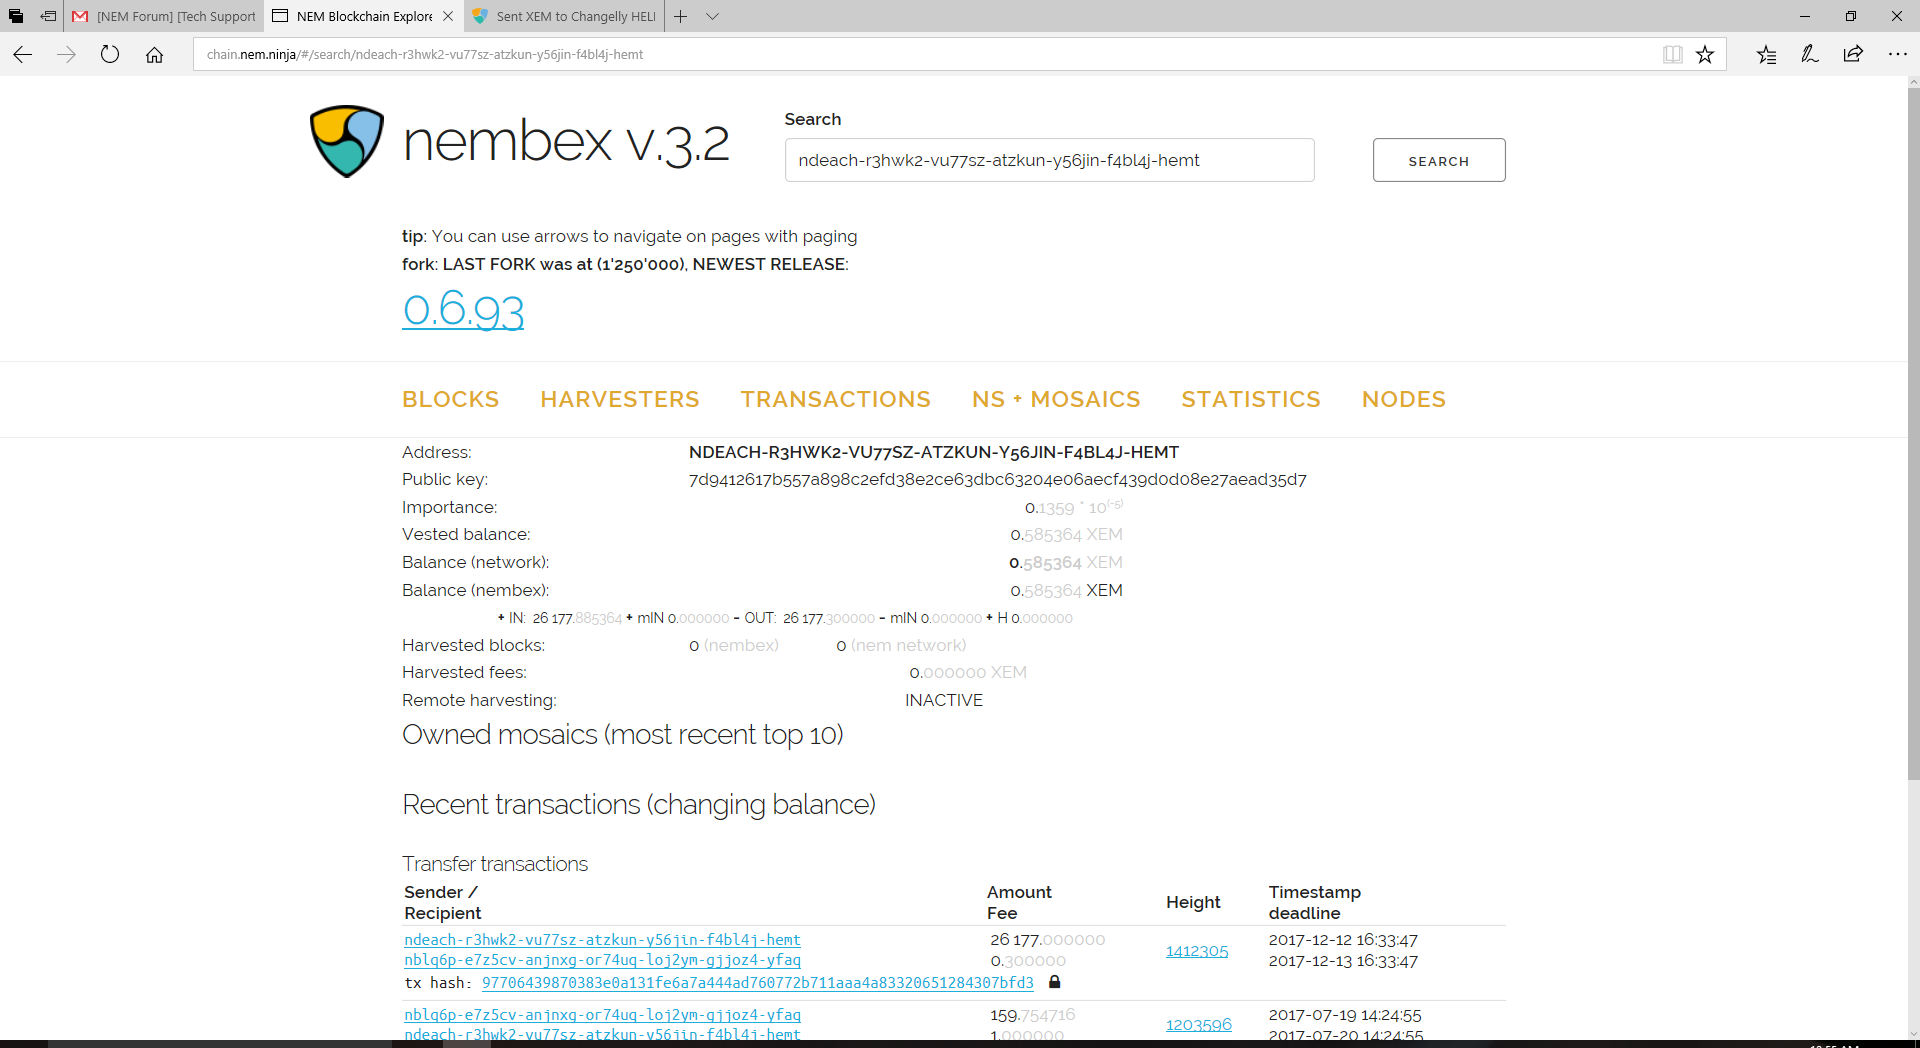Click the INACTIVE remote harvesting status
This screenshot has height=1048, width=1920.
[x=944, y=700]
